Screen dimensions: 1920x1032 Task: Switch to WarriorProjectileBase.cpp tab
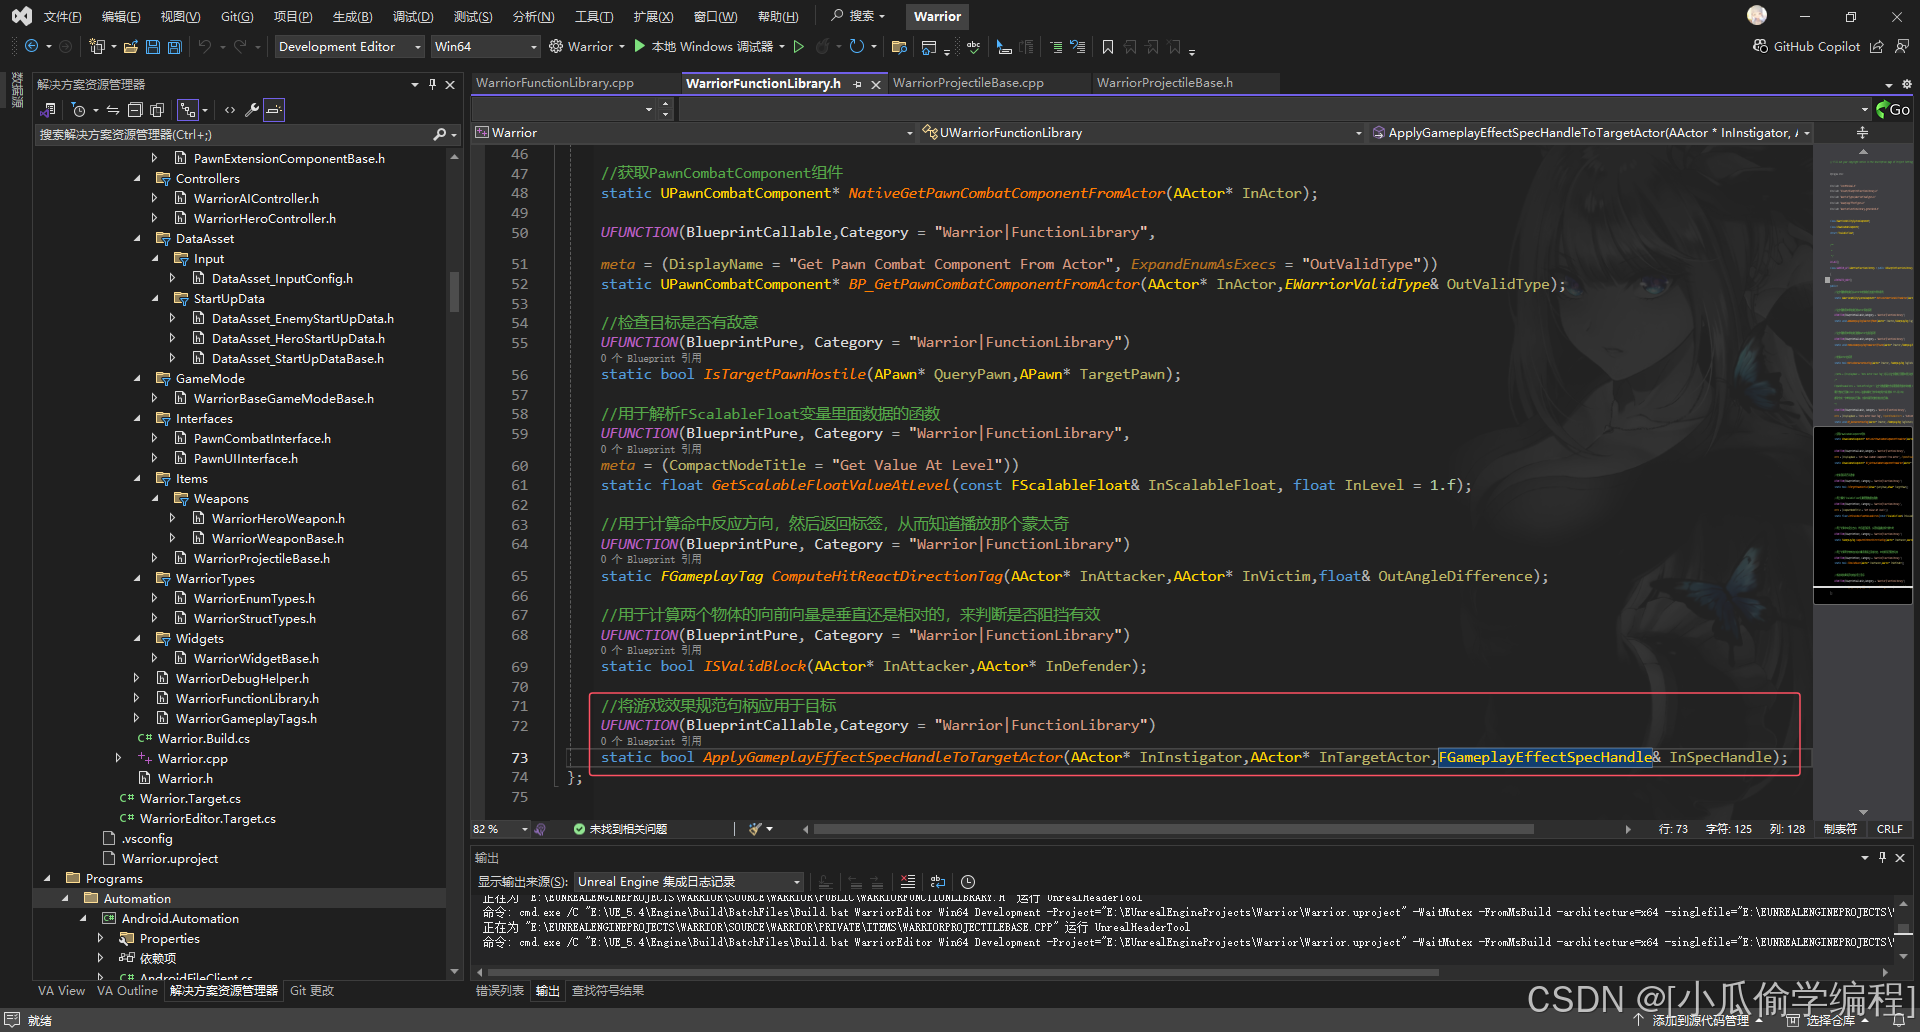tap(968, 83)
